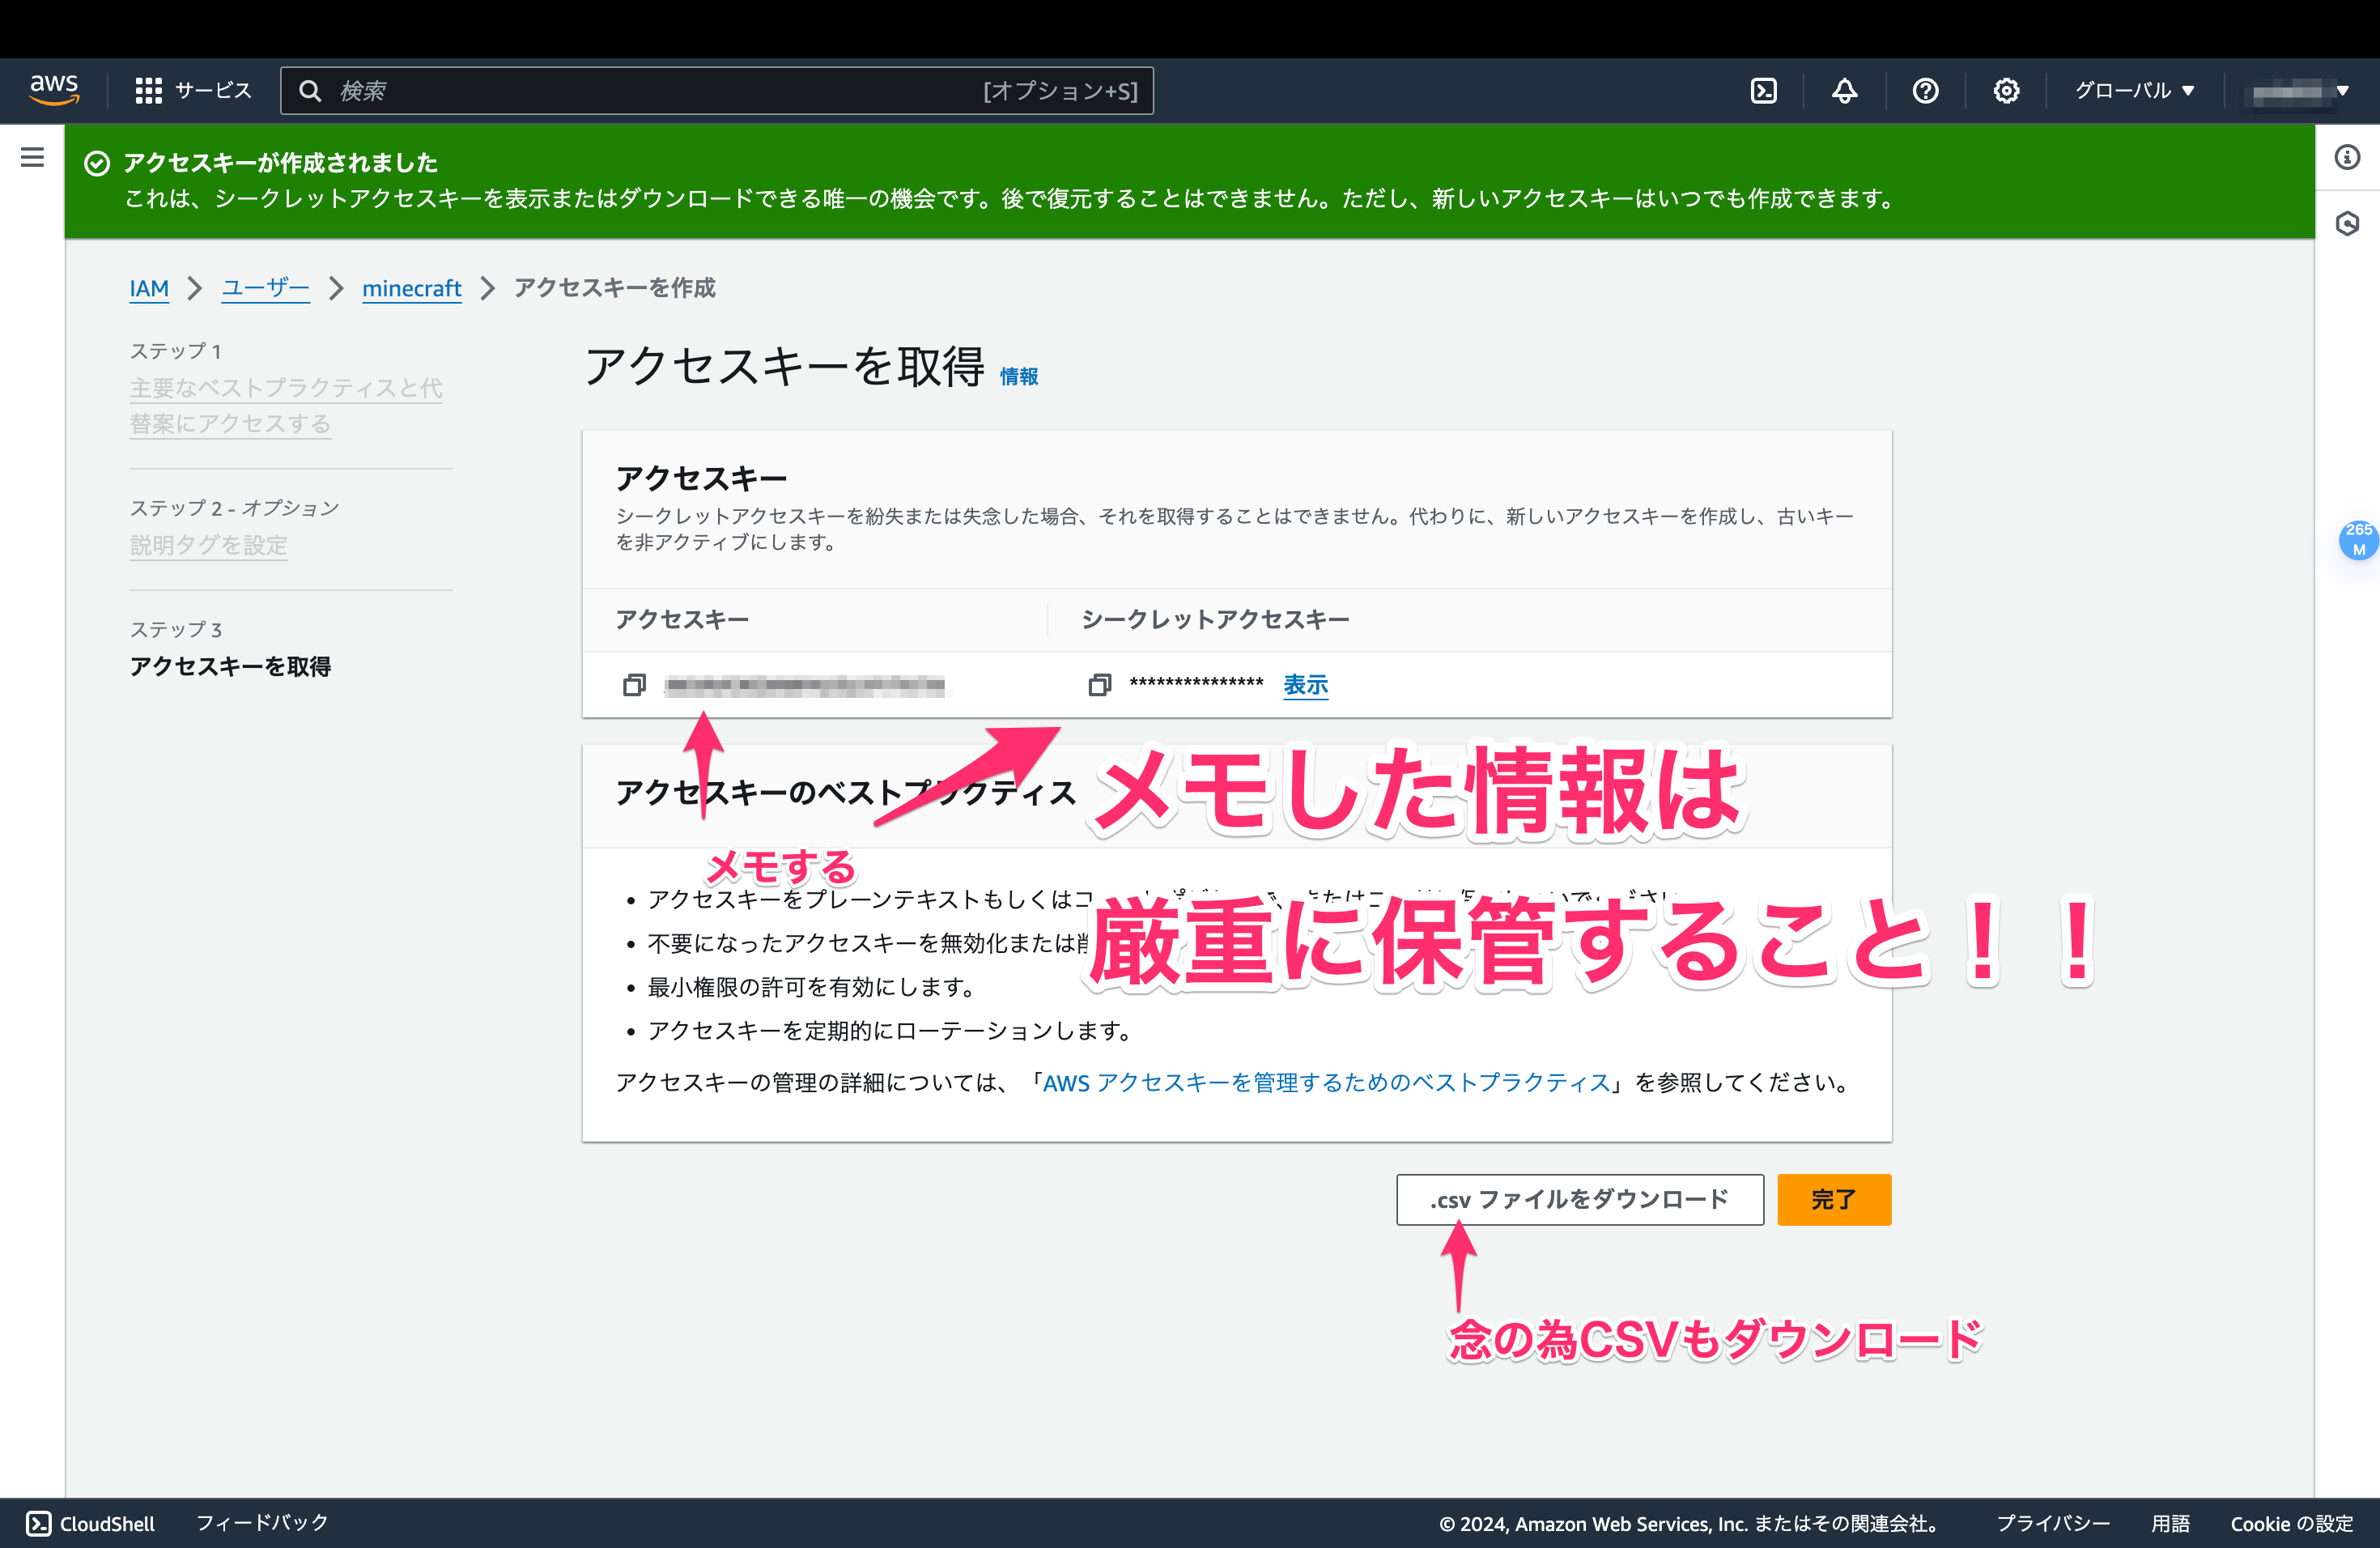Copy the access key with its copy icon

tap(634, 685)
